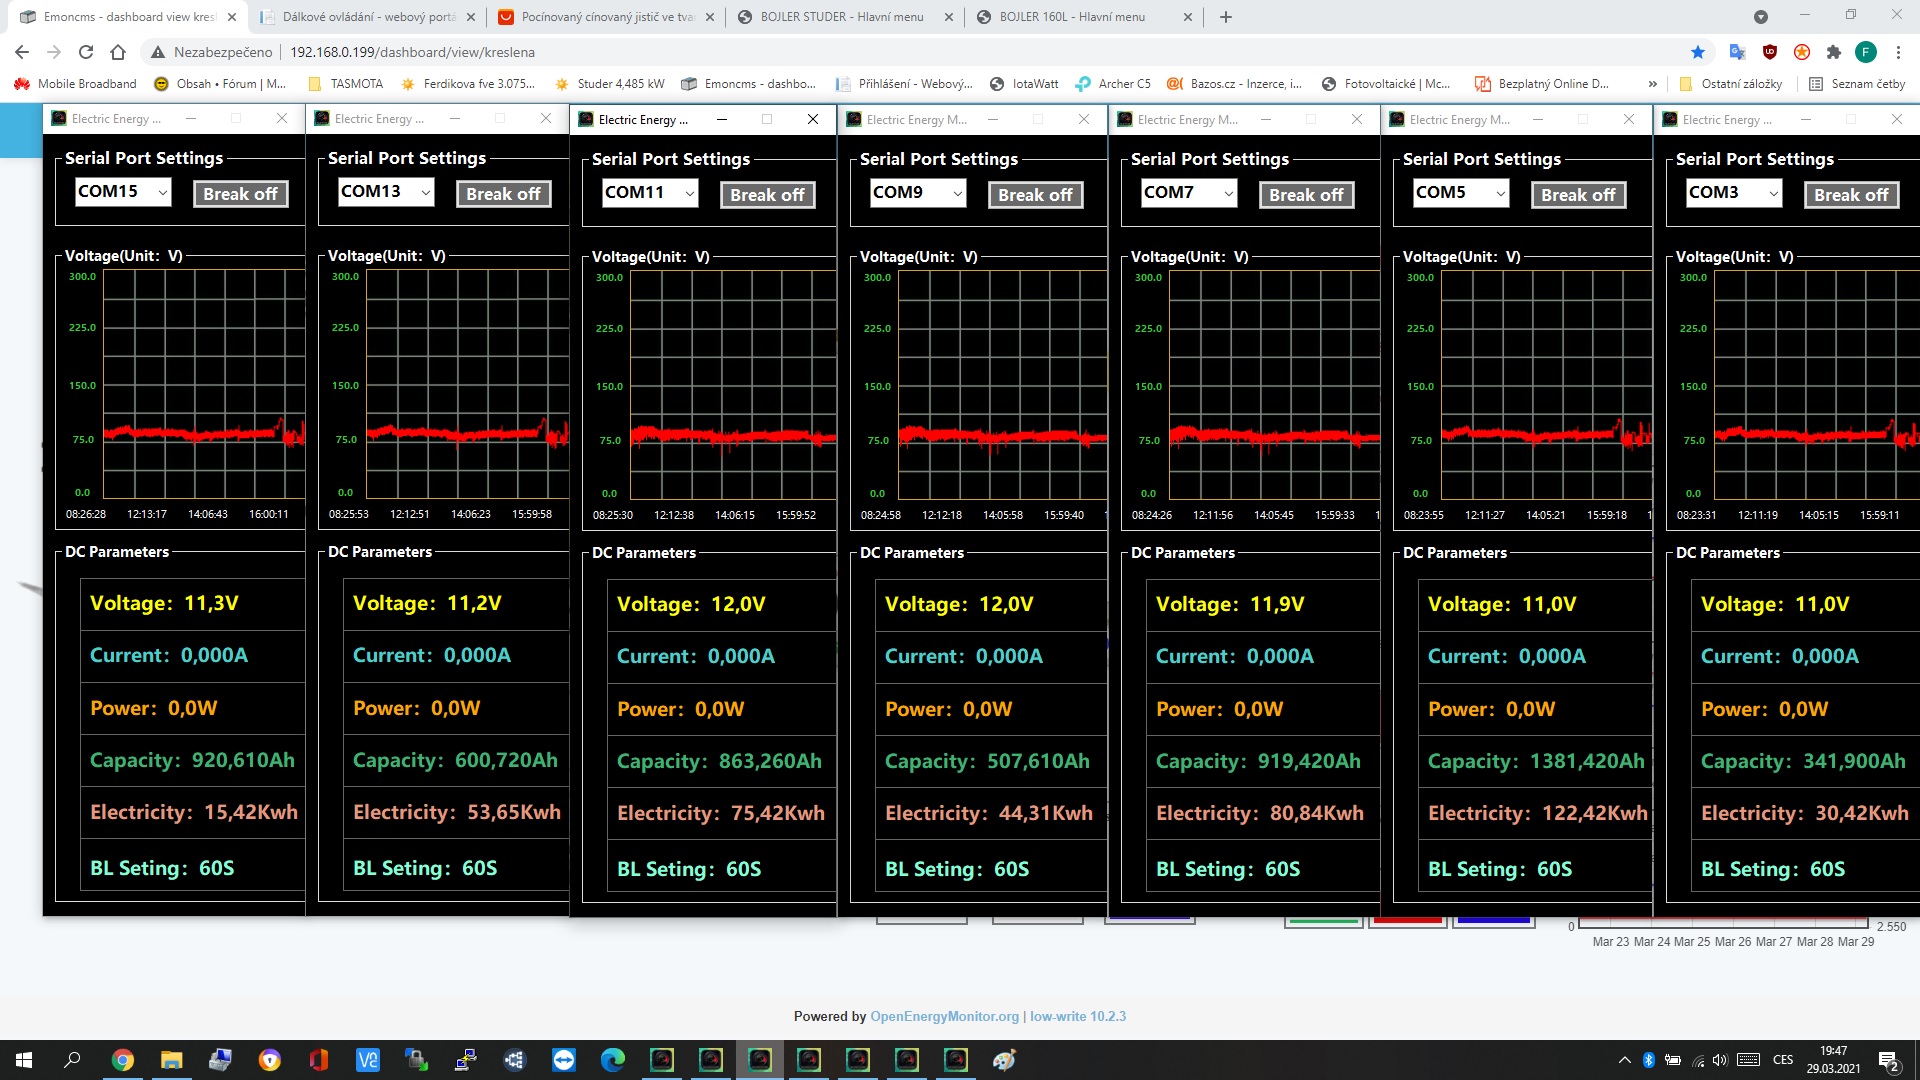This screenshot has width=1920, height=1080.
Task: Open Microsoft Edge from the taskbar
Action: (613, 1060)
